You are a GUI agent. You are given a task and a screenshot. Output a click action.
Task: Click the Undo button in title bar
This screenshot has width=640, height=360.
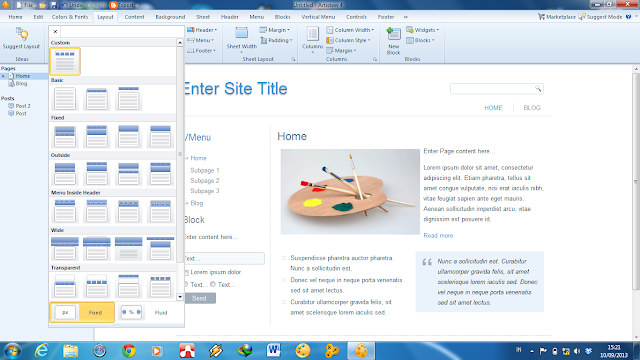pos(73,5)
